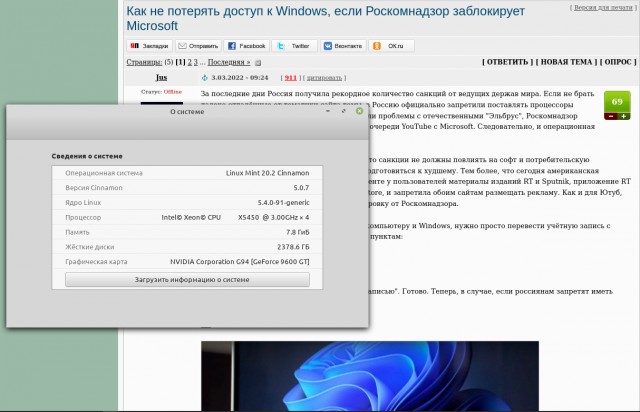Close the О системе window

pyautogui.click(x=360, y=111)
